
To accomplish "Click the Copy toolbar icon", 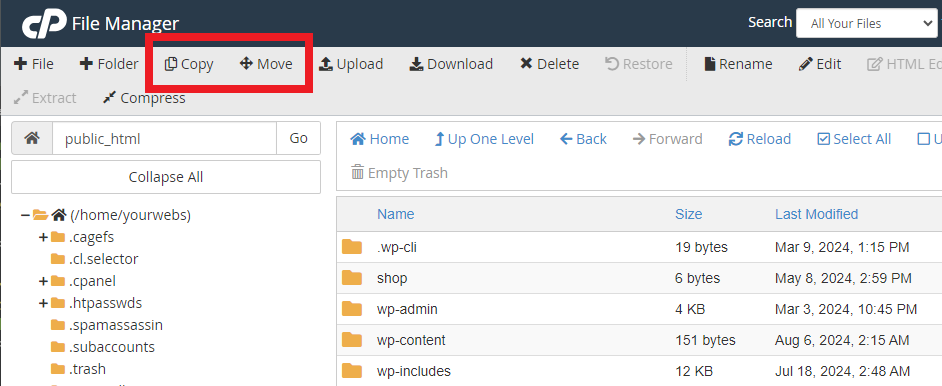I will click(171, 64).
